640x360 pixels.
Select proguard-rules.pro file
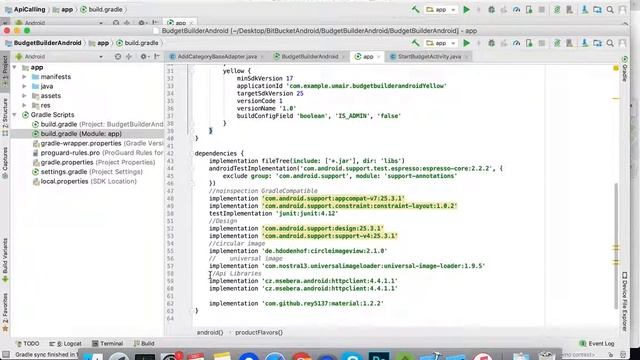98,153
